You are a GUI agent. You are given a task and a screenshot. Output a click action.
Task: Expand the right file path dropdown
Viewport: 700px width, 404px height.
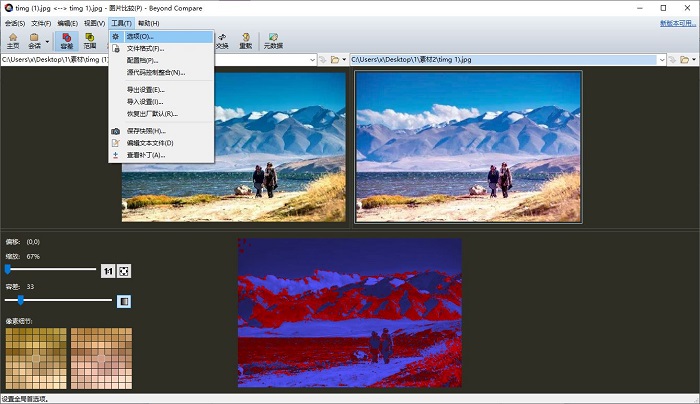click(x=661, y=60)
